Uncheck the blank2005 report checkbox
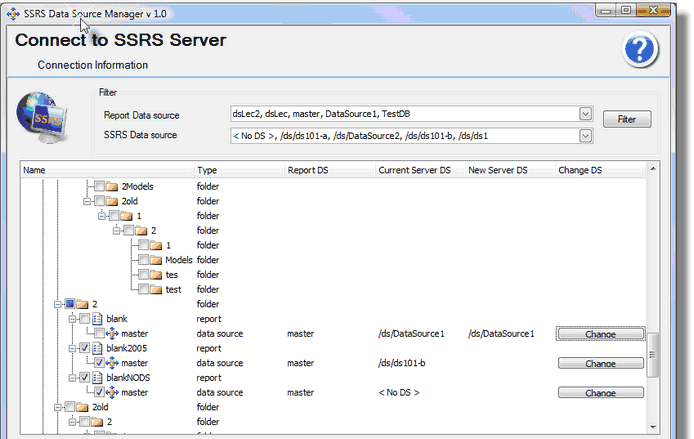 (85, 348)
